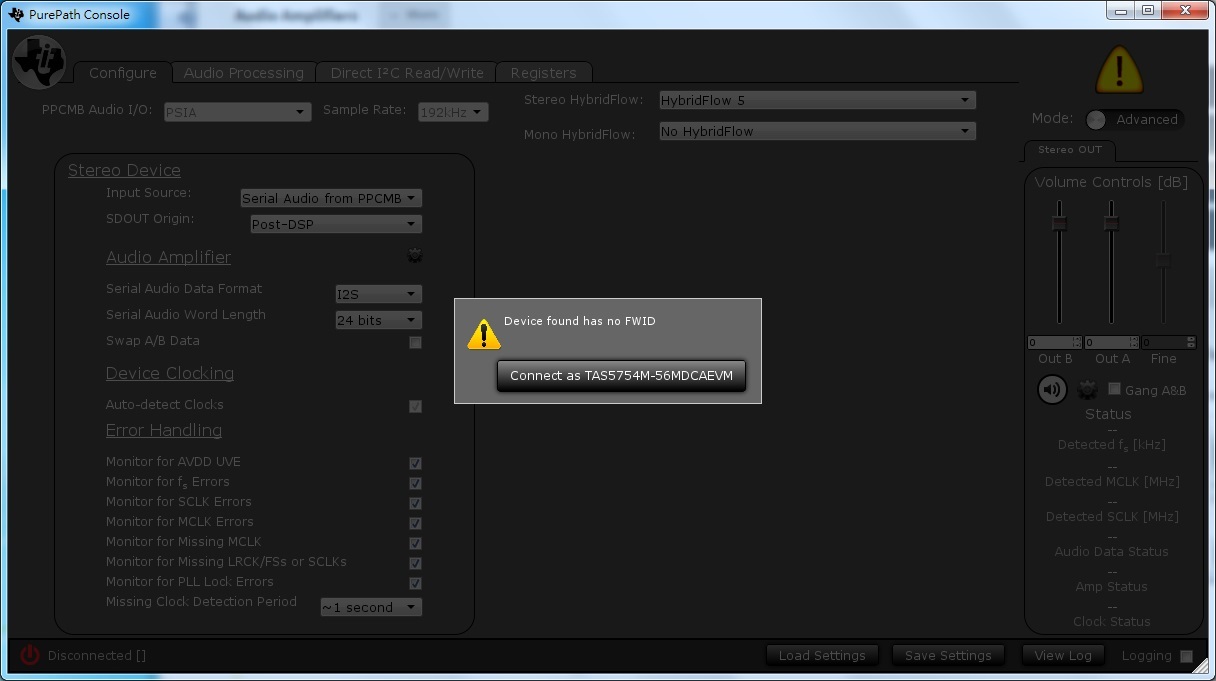Toggle Monitor for AVDD UVE checkbox
Image resolution: width=1216 pixels, height=681 pixels.
(415, 463)
